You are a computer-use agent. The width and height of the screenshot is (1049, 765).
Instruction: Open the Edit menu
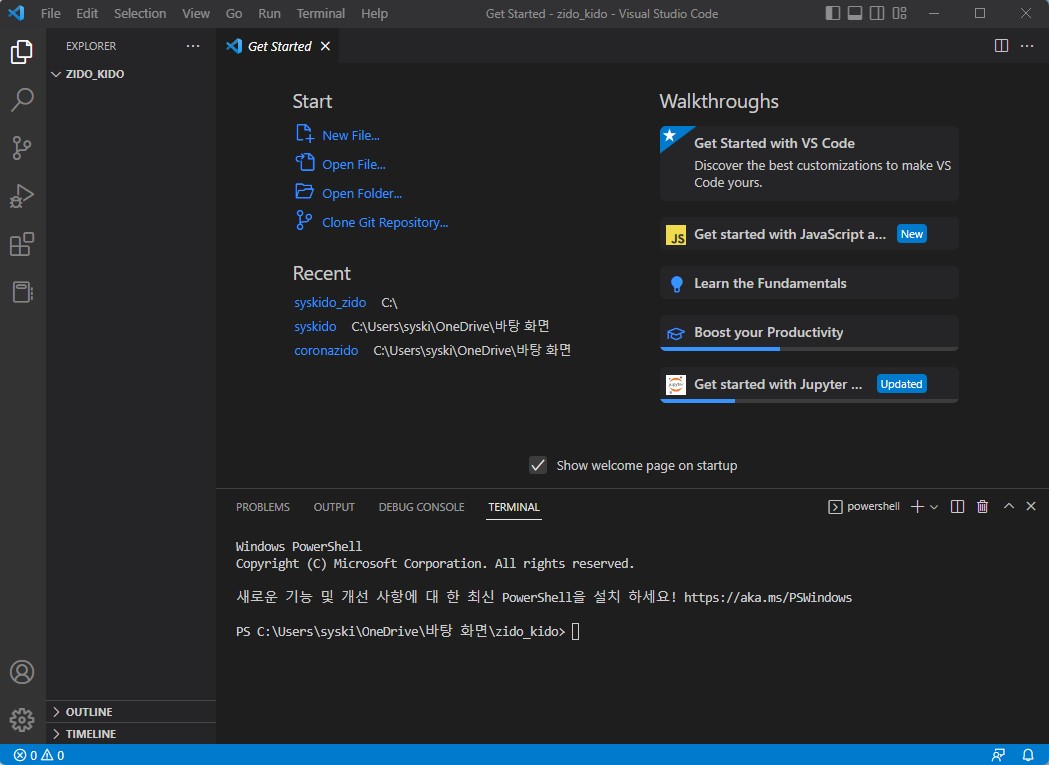87,13
